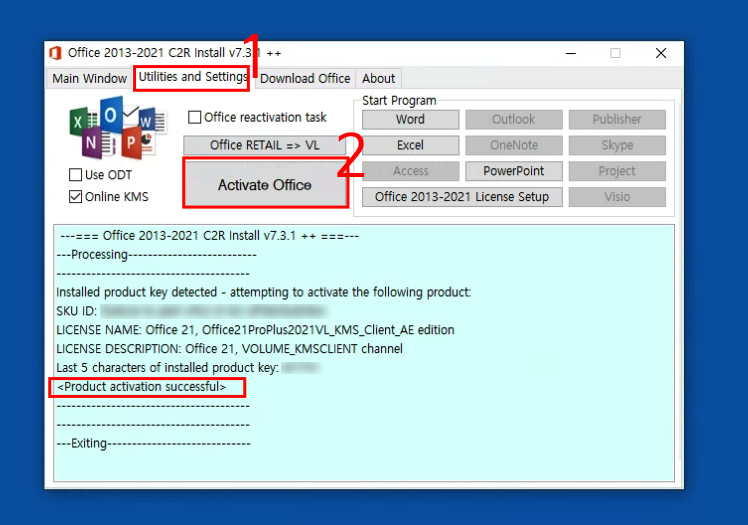The image size is (748, 525).
Task: Close the C2R Install window
Action: click(x=661, y=53)
